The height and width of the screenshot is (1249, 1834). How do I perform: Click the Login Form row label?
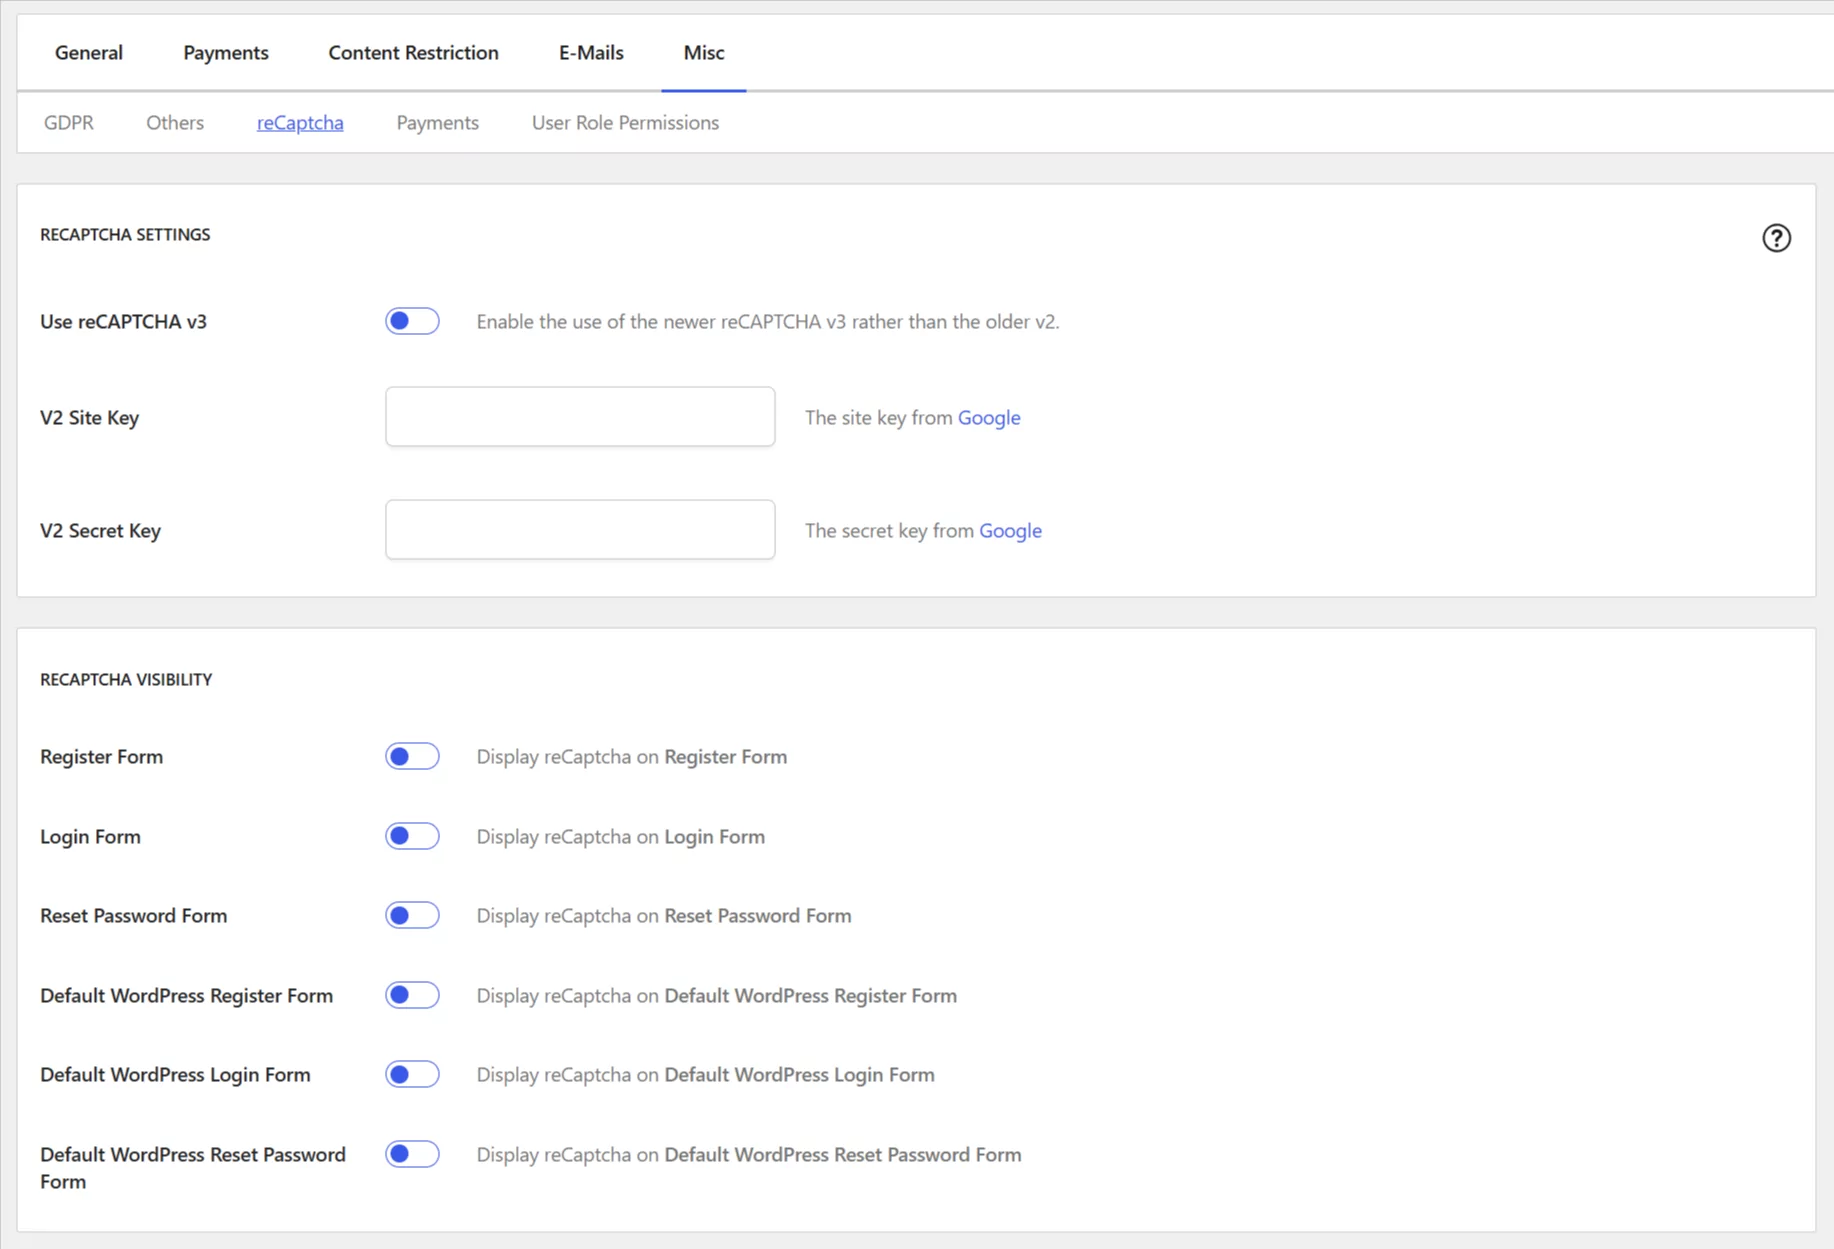(x=90, y=836)
